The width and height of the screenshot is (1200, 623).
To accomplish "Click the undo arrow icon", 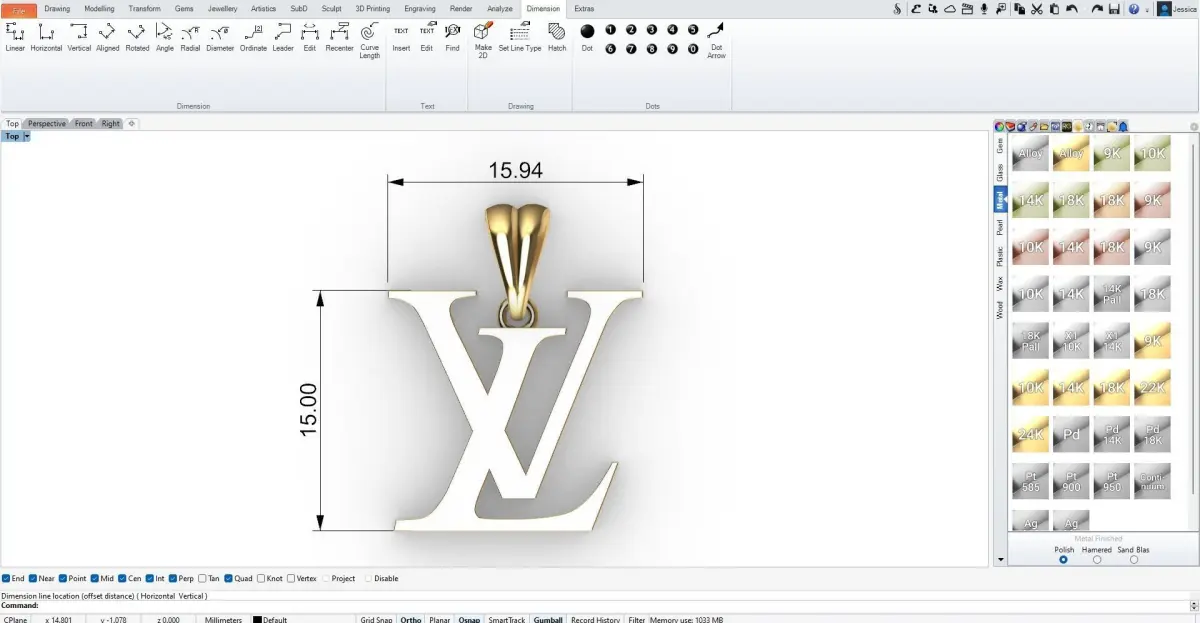I will (x=1072, y=9).
